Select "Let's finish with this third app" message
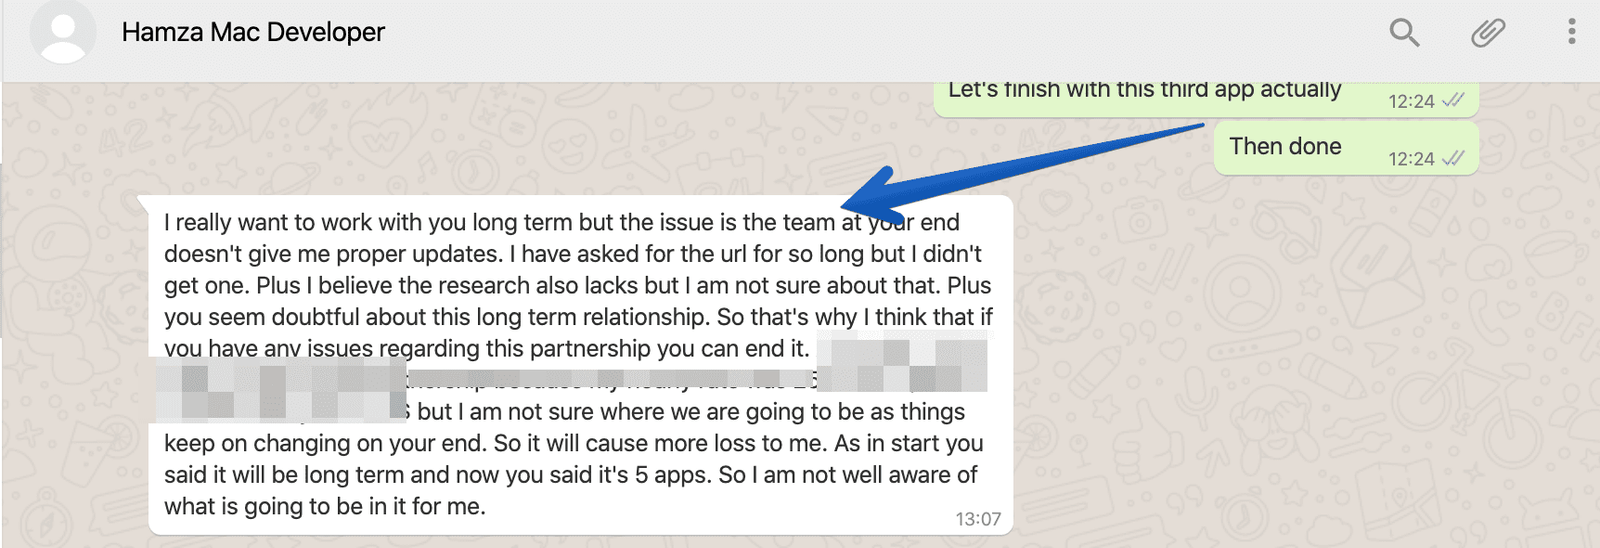 [x=1207, y=98]
